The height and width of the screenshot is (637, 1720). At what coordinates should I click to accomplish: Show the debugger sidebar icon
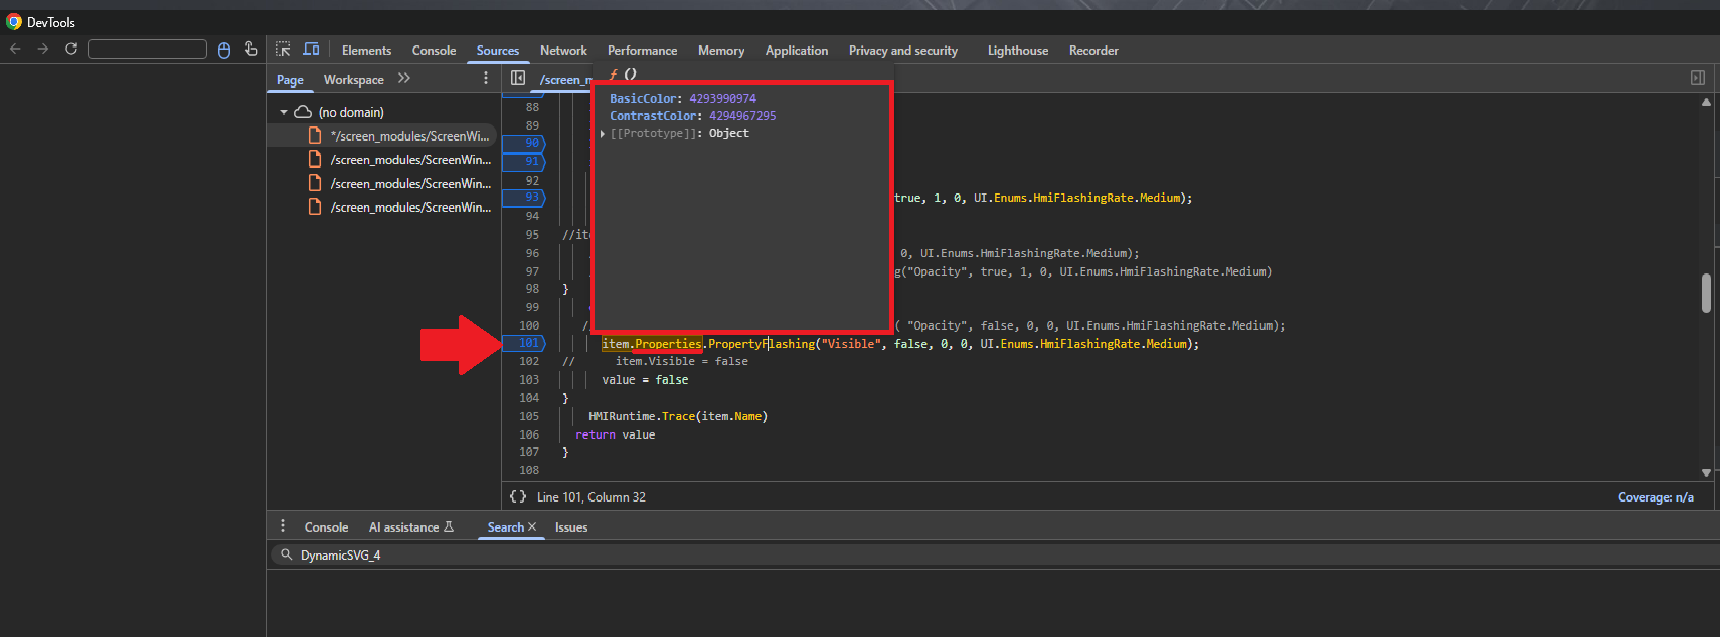1697,78
